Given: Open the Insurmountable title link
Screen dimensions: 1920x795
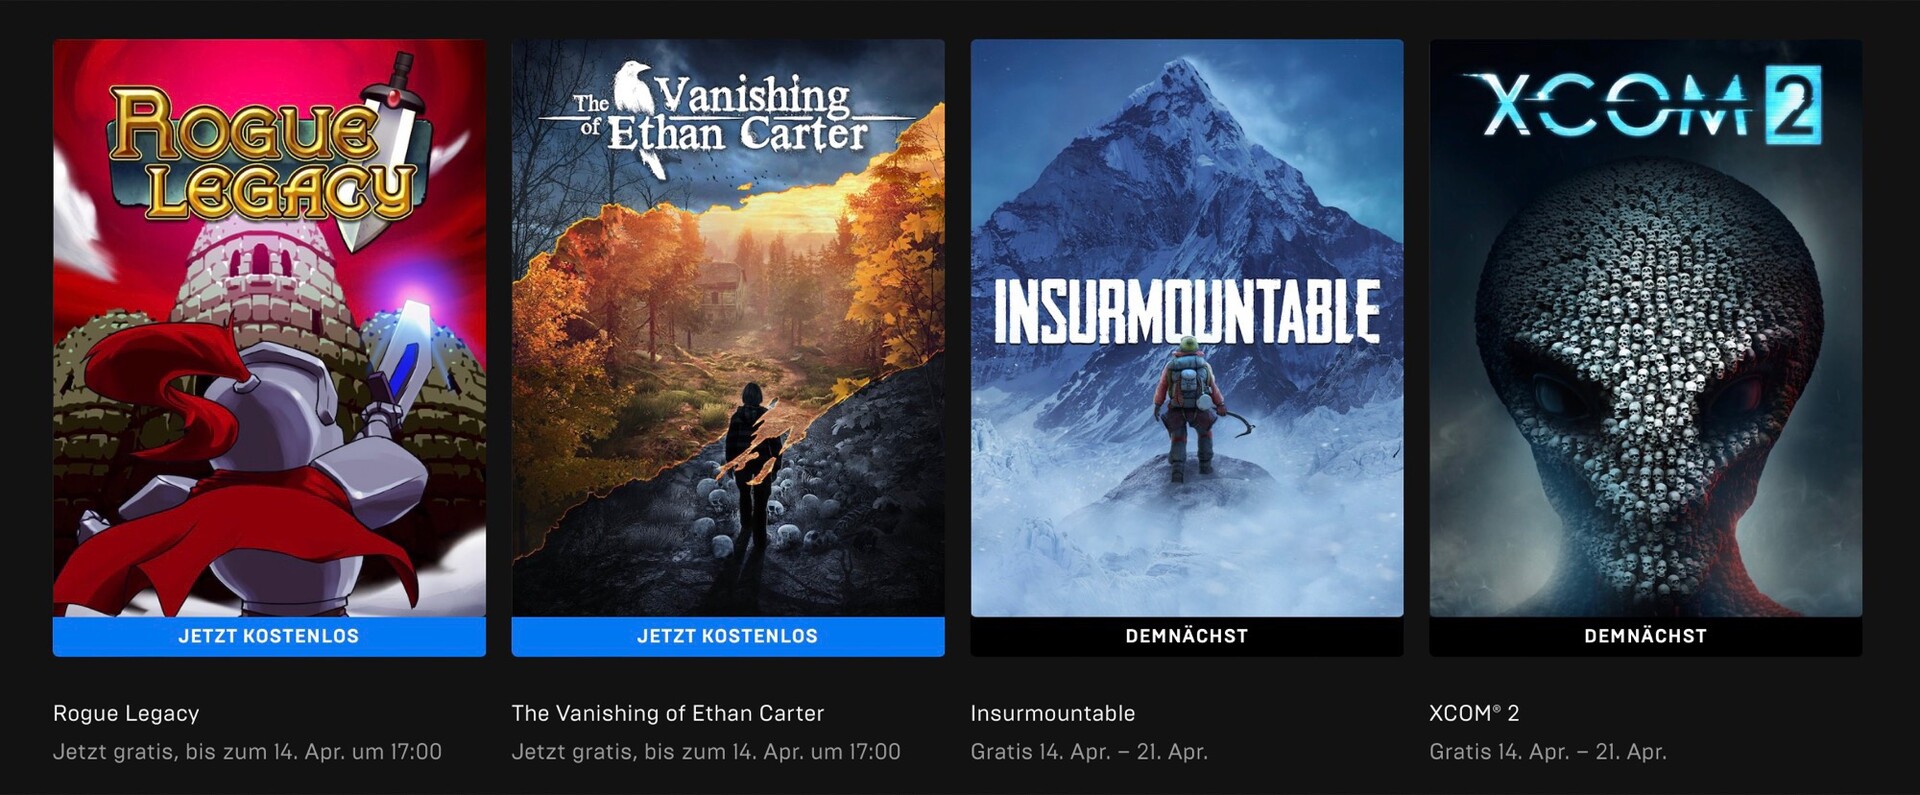Looking at the screenshot, I should pos(1053,713).
